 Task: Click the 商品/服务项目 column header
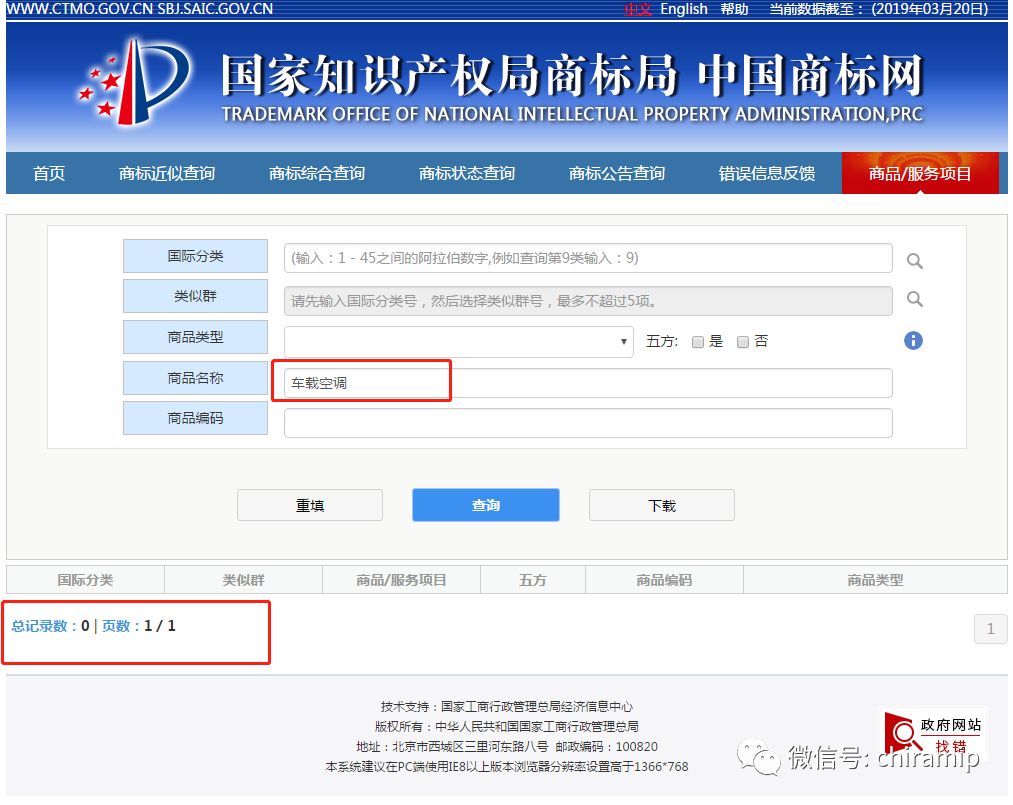[401, 580]
